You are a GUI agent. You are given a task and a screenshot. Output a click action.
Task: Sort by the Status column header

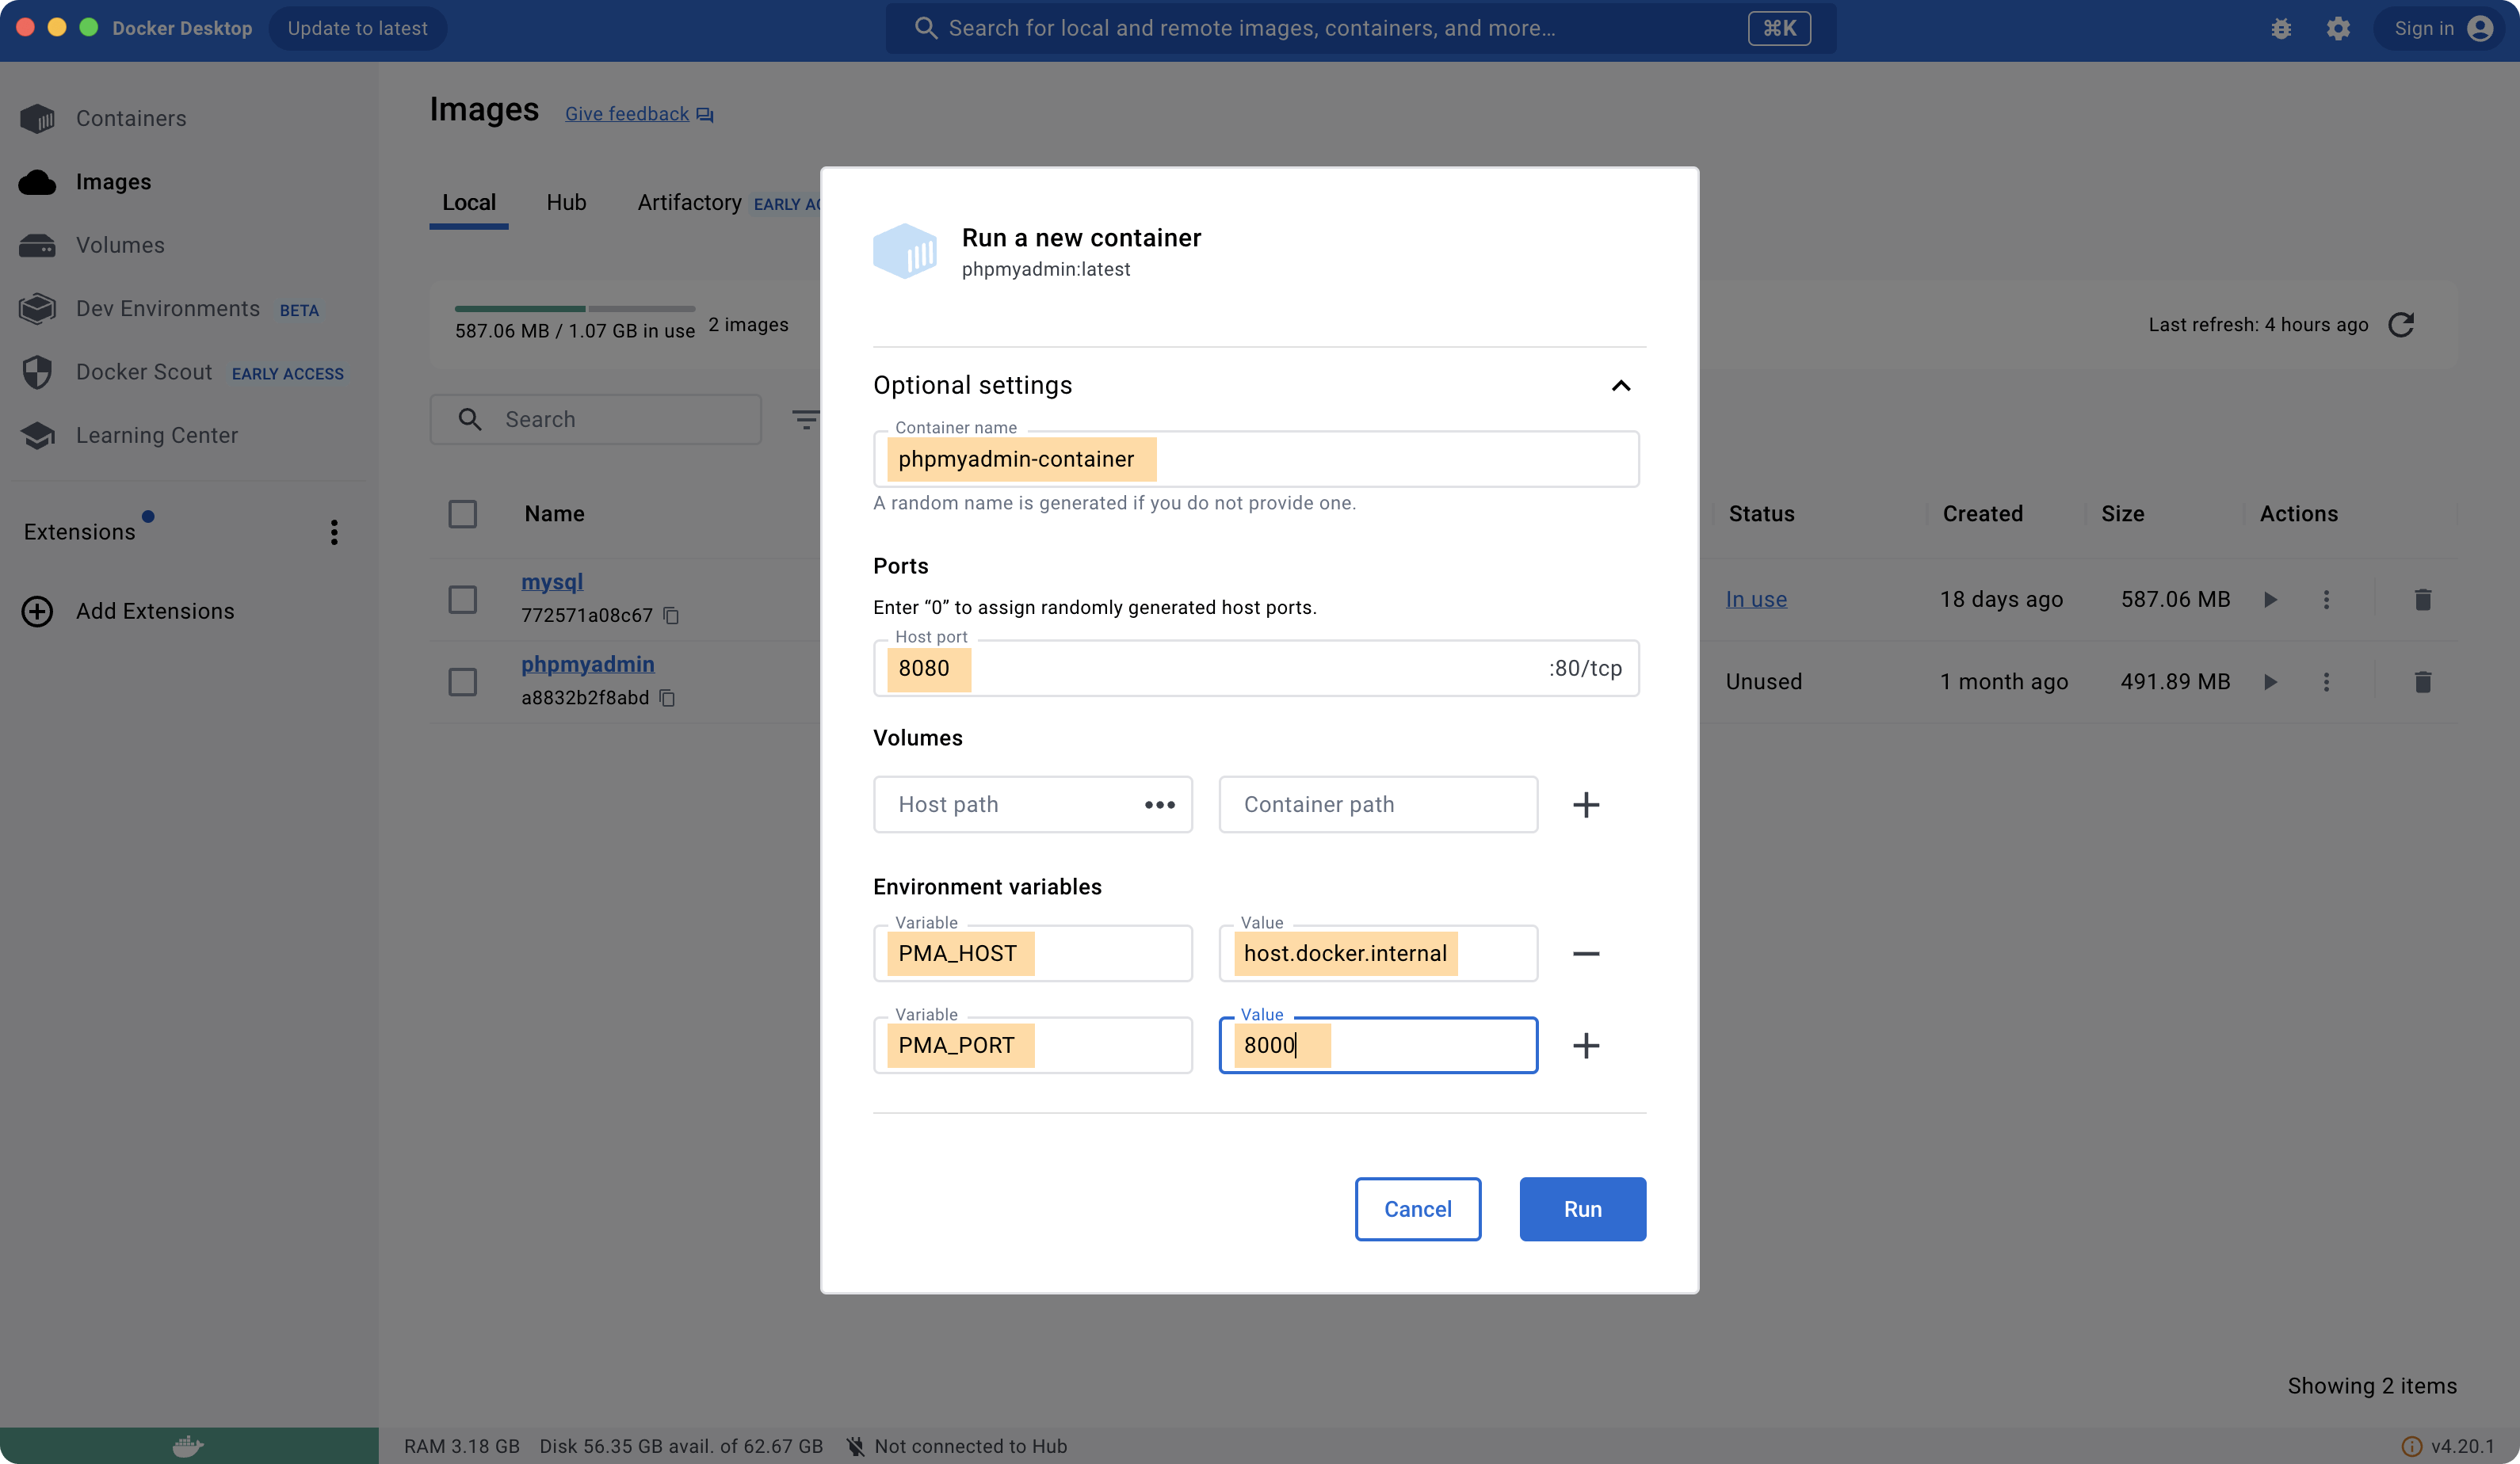coord(1761,514)
